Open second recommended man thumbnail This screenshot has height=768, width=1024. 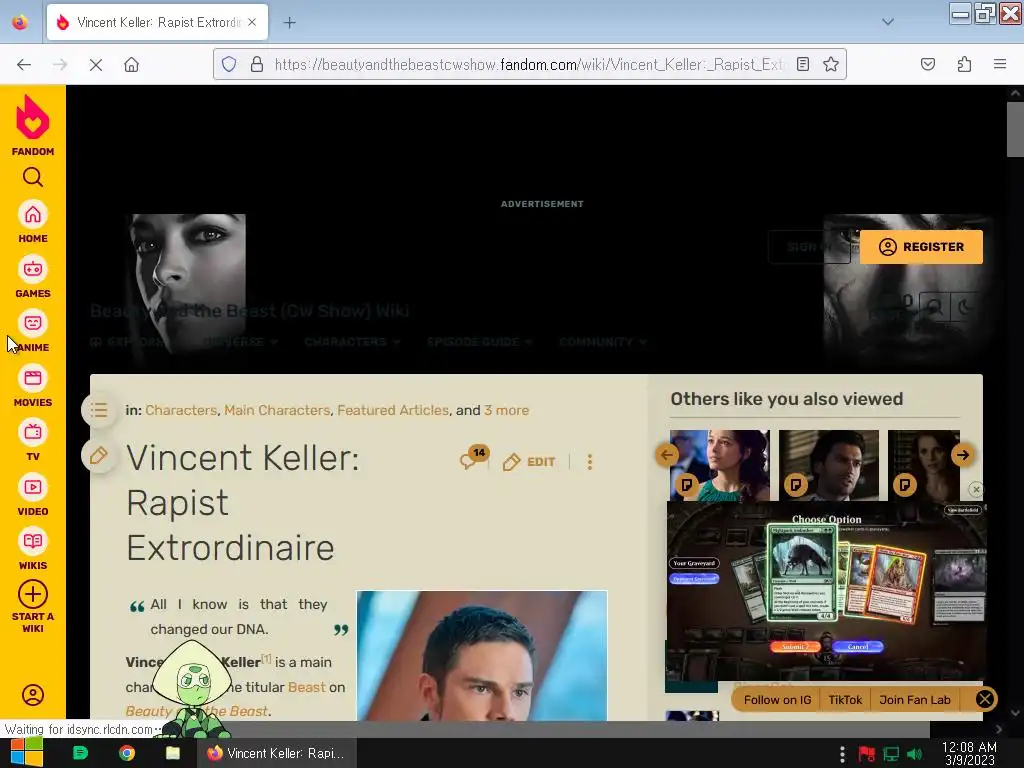(x=829, y=465)
